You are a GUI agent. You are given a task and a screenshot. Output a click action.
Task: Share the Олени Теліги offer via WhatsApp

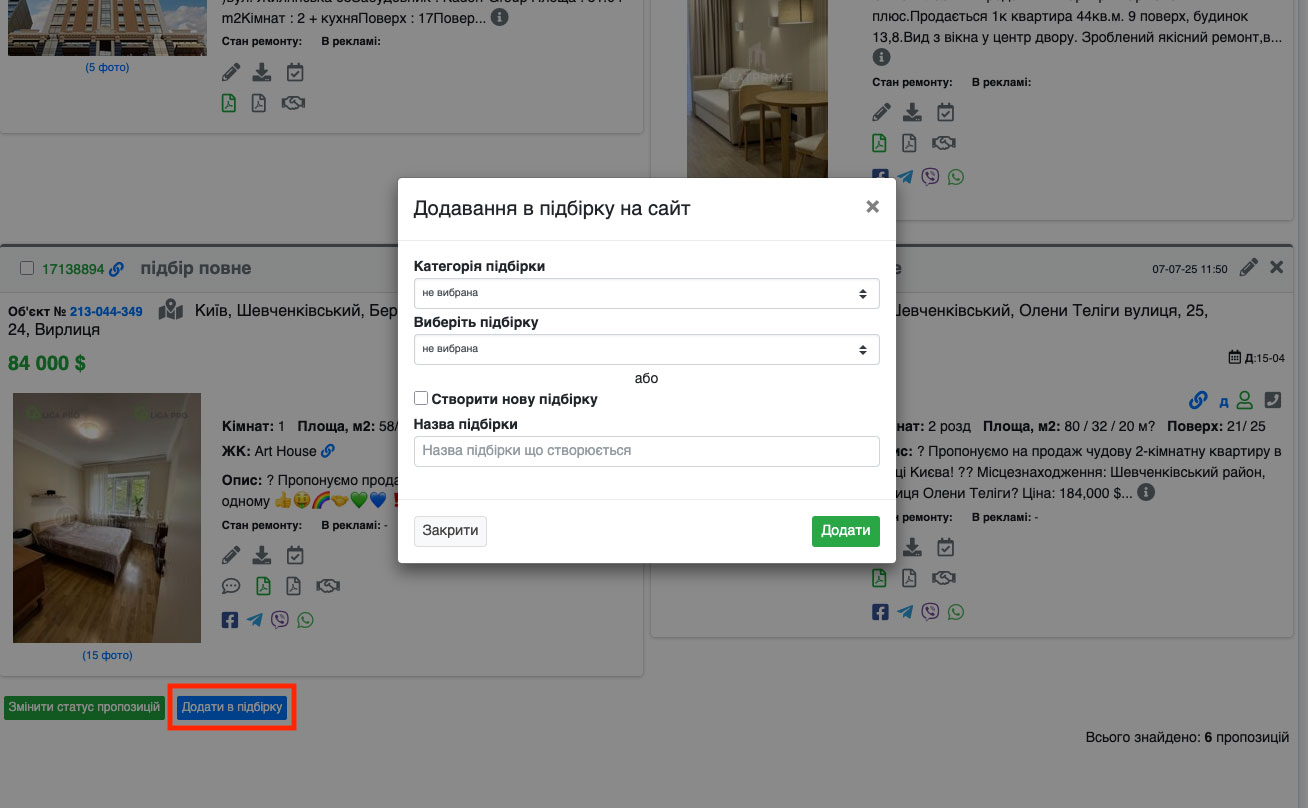point(957,612)
